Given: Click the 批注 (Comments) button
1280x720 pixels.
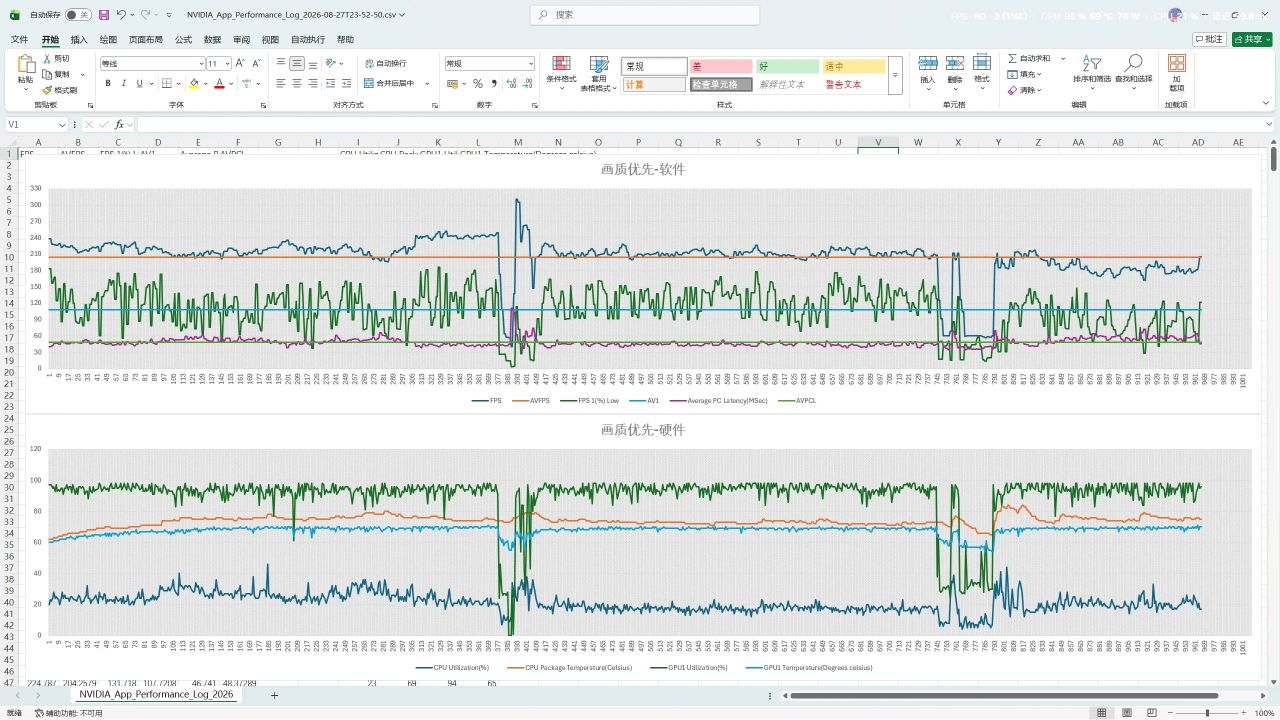Looking at the screenshot, I should [x=1209, y=39].
